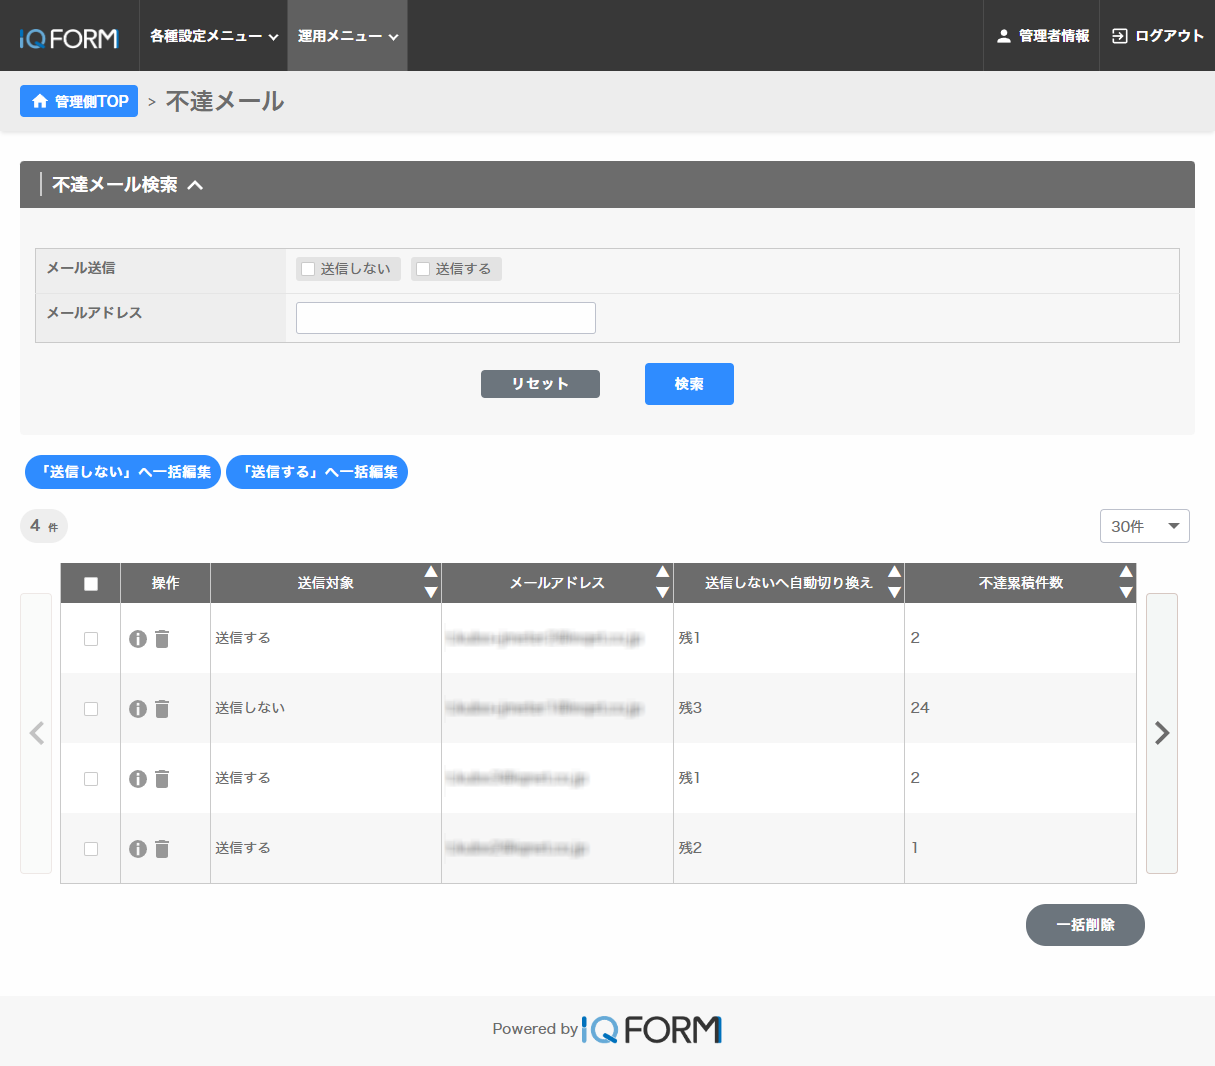Click the info icon in the first row

[138, 639]
